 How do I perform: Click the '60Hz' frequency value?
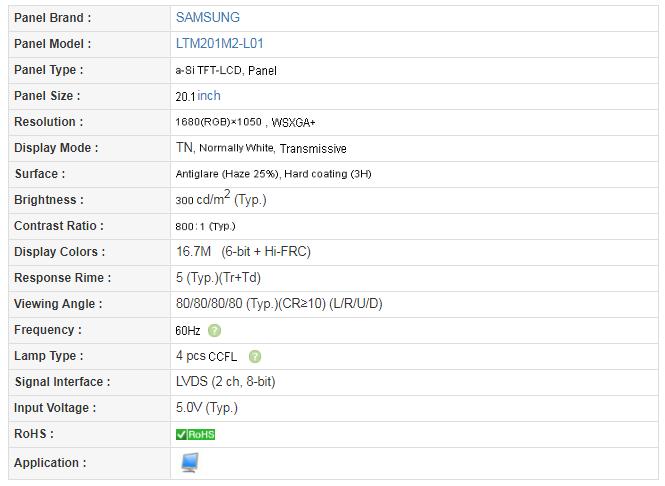click(x=188, y=331)
